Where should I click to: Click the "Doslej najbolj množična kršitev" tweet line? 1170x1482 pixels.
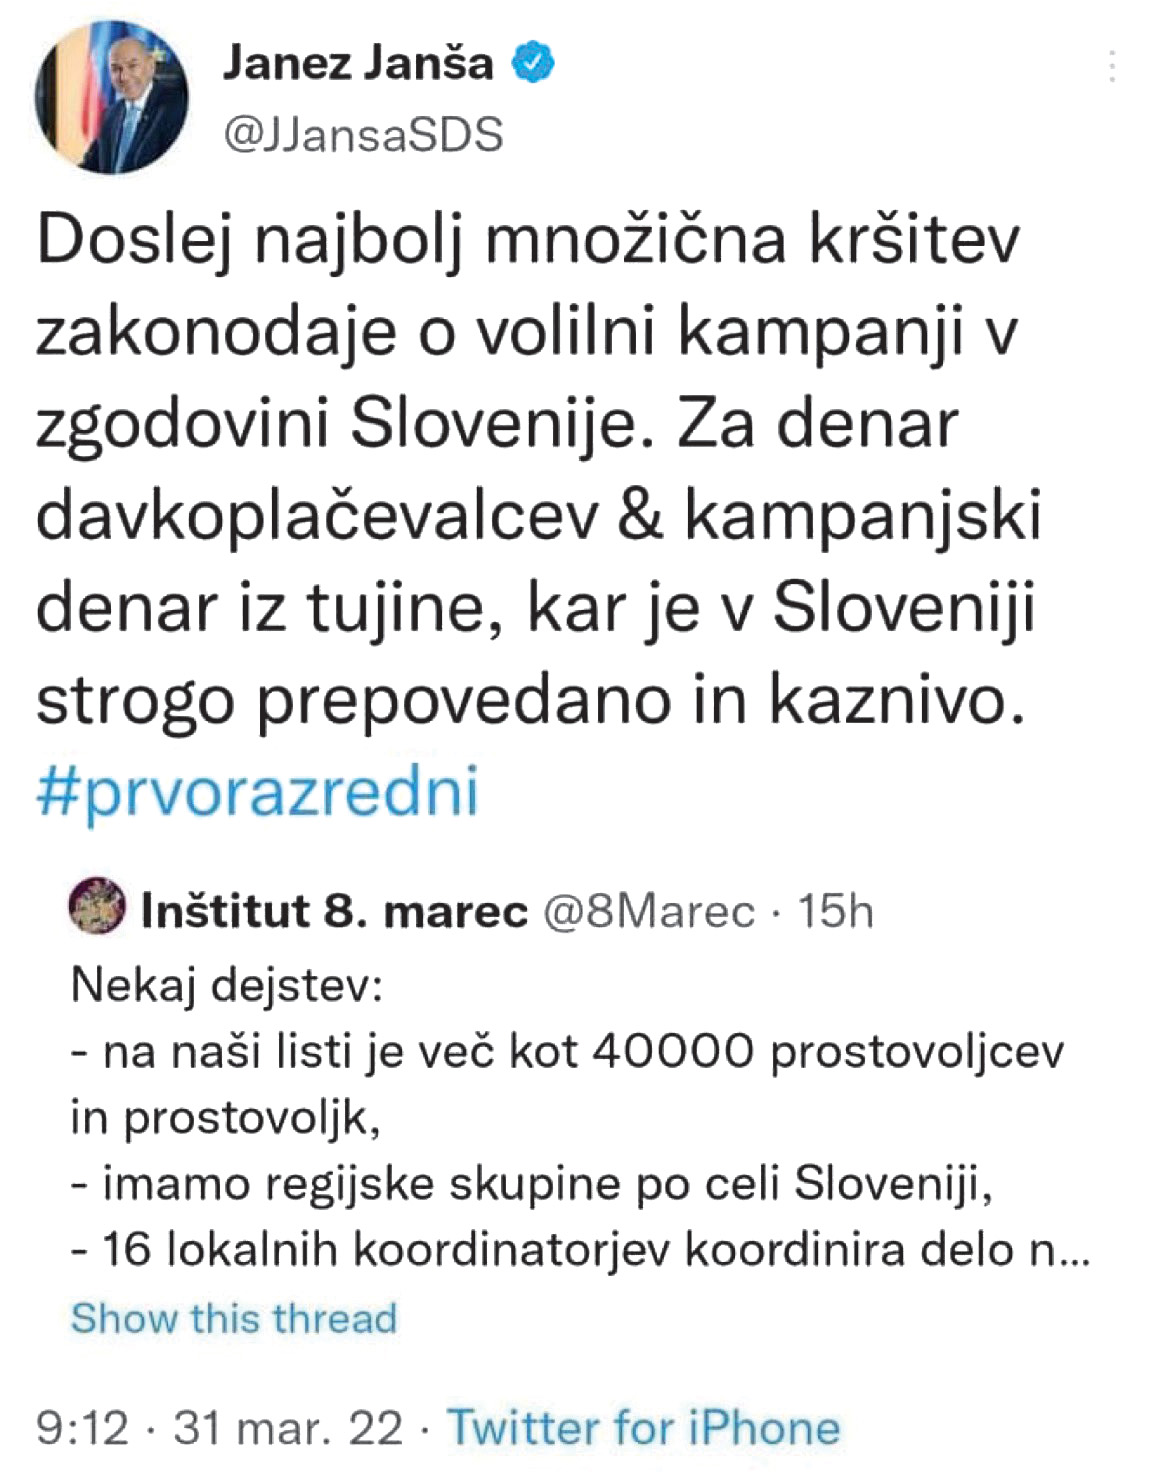click(528, 243)
